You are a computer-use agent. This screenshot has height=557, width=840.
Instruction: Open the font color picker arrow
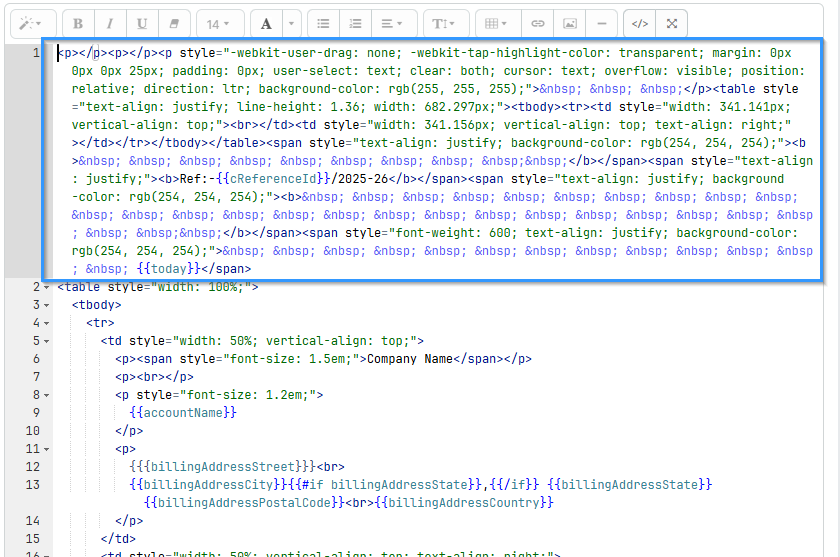click(291, 23)
